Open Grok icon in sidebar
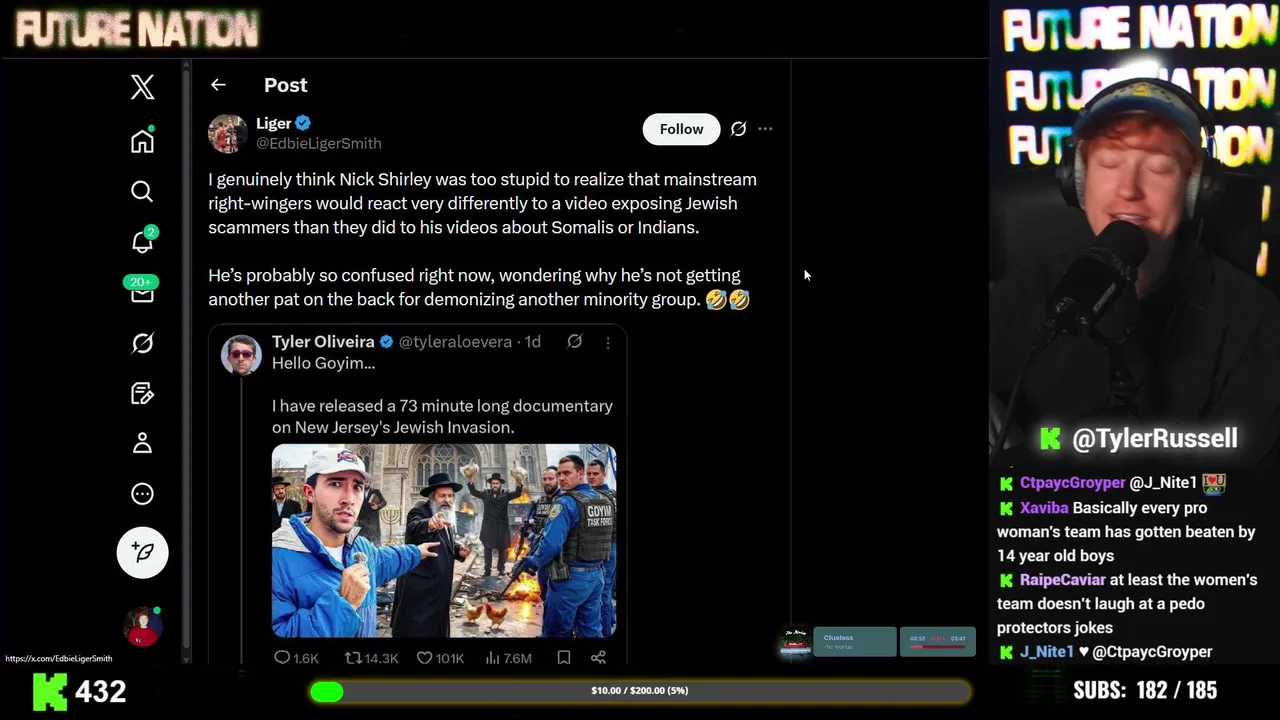 coord(142,343)
